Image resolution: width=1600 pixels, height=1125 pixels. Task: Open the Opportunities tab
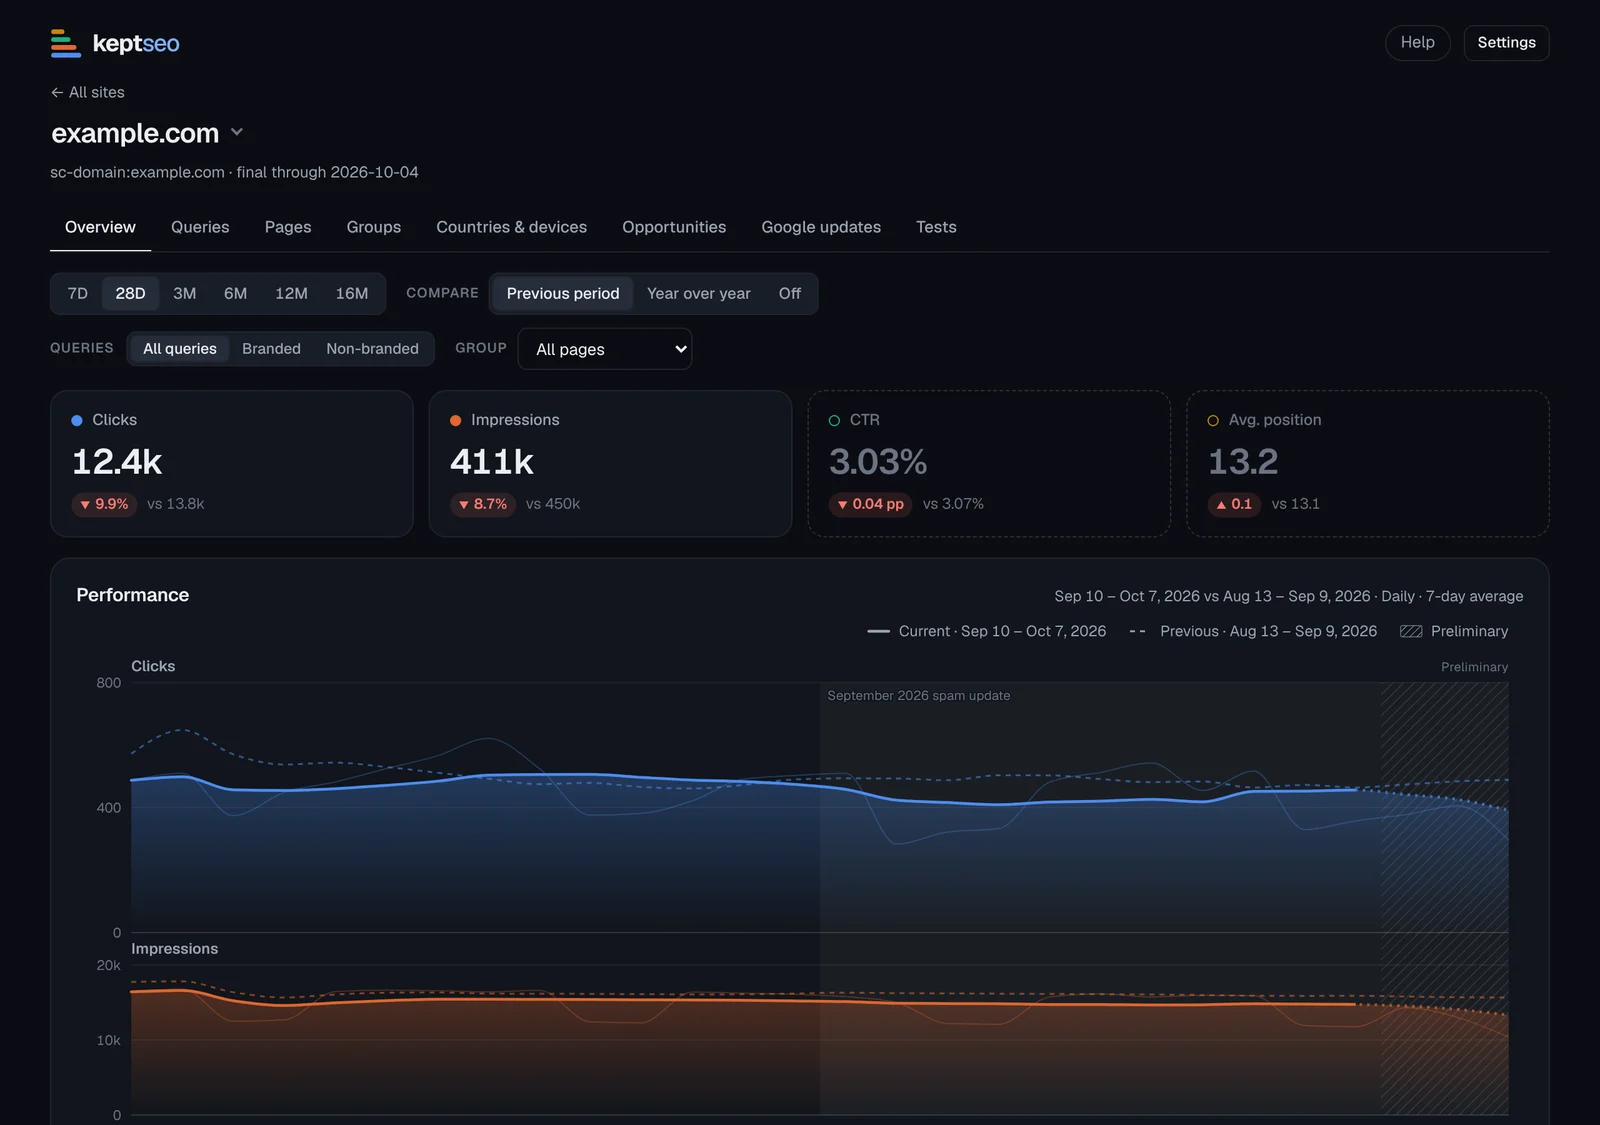pyautogui.click(x=674, y=227)
